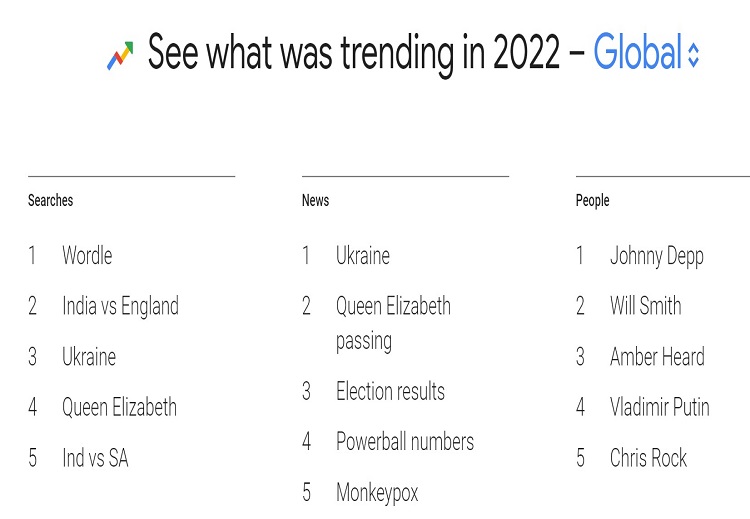Screen dimensions: 750x519
Task: Open the Wordle search entry
Action: (x=87, y=255)
